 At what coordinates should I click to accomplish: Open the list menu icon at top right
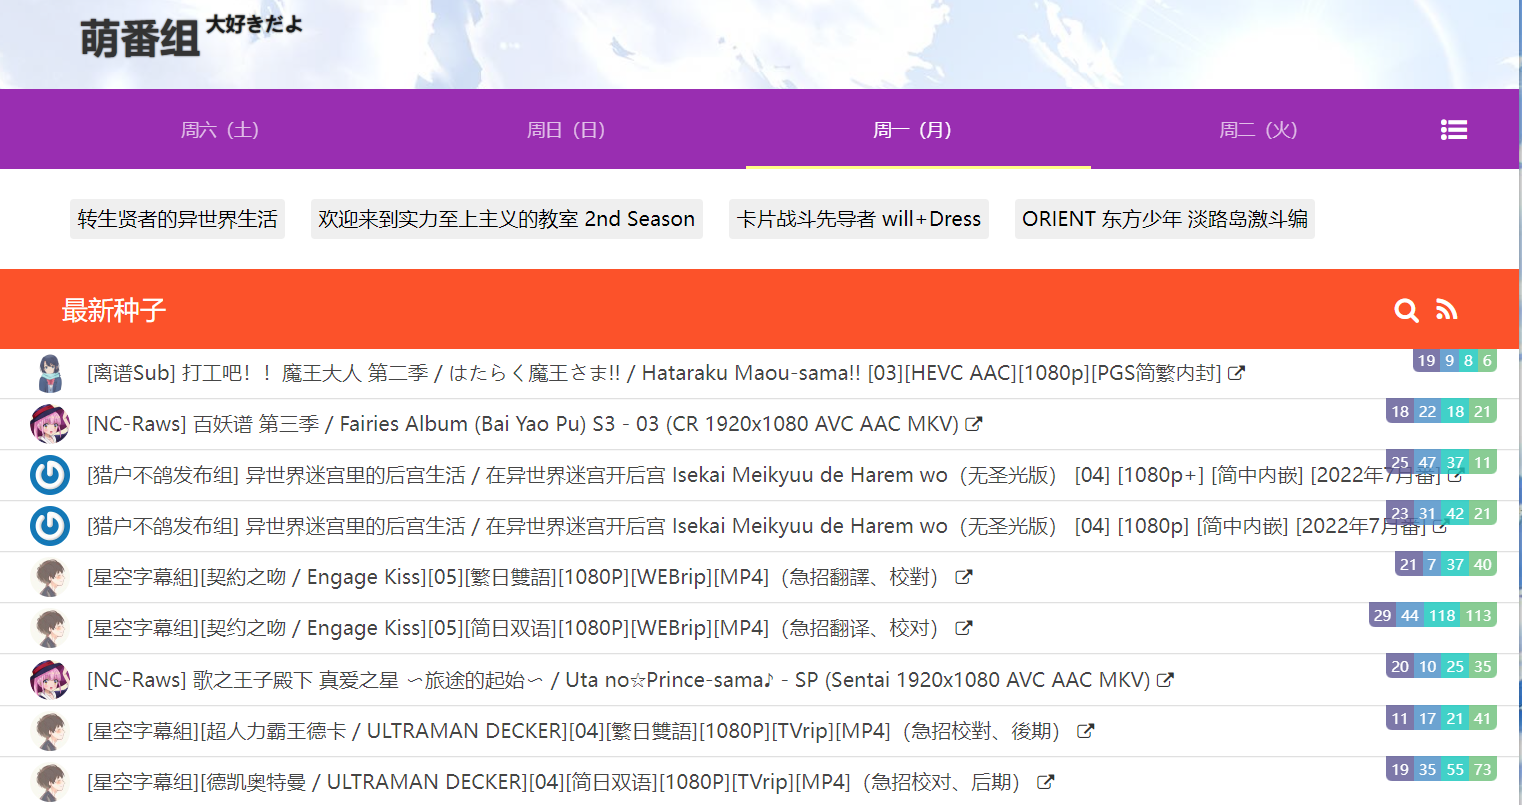tap(1453, 129)
